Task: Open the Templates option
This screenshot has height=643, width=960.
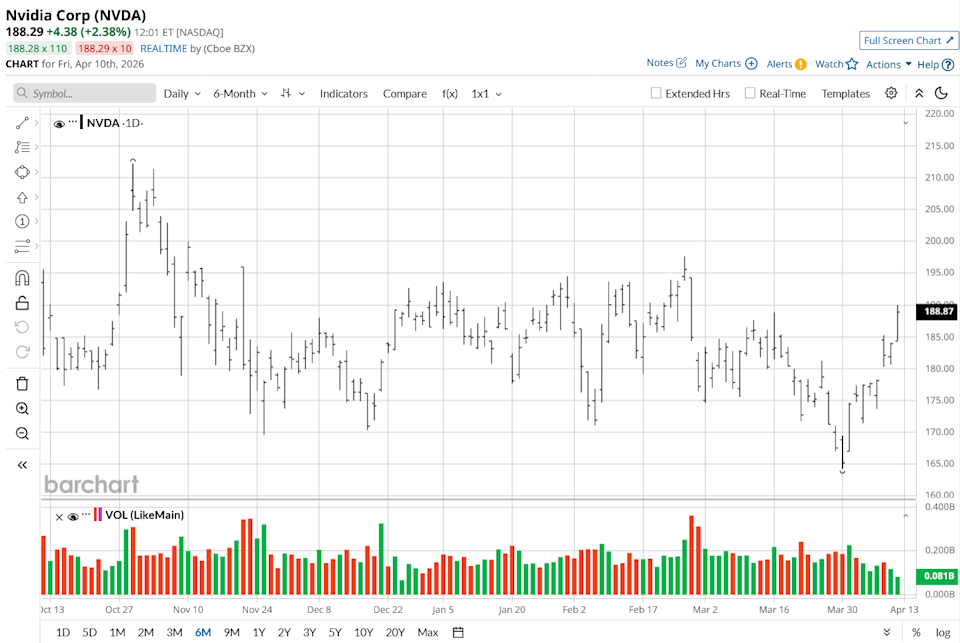Action: click(845, 93)
